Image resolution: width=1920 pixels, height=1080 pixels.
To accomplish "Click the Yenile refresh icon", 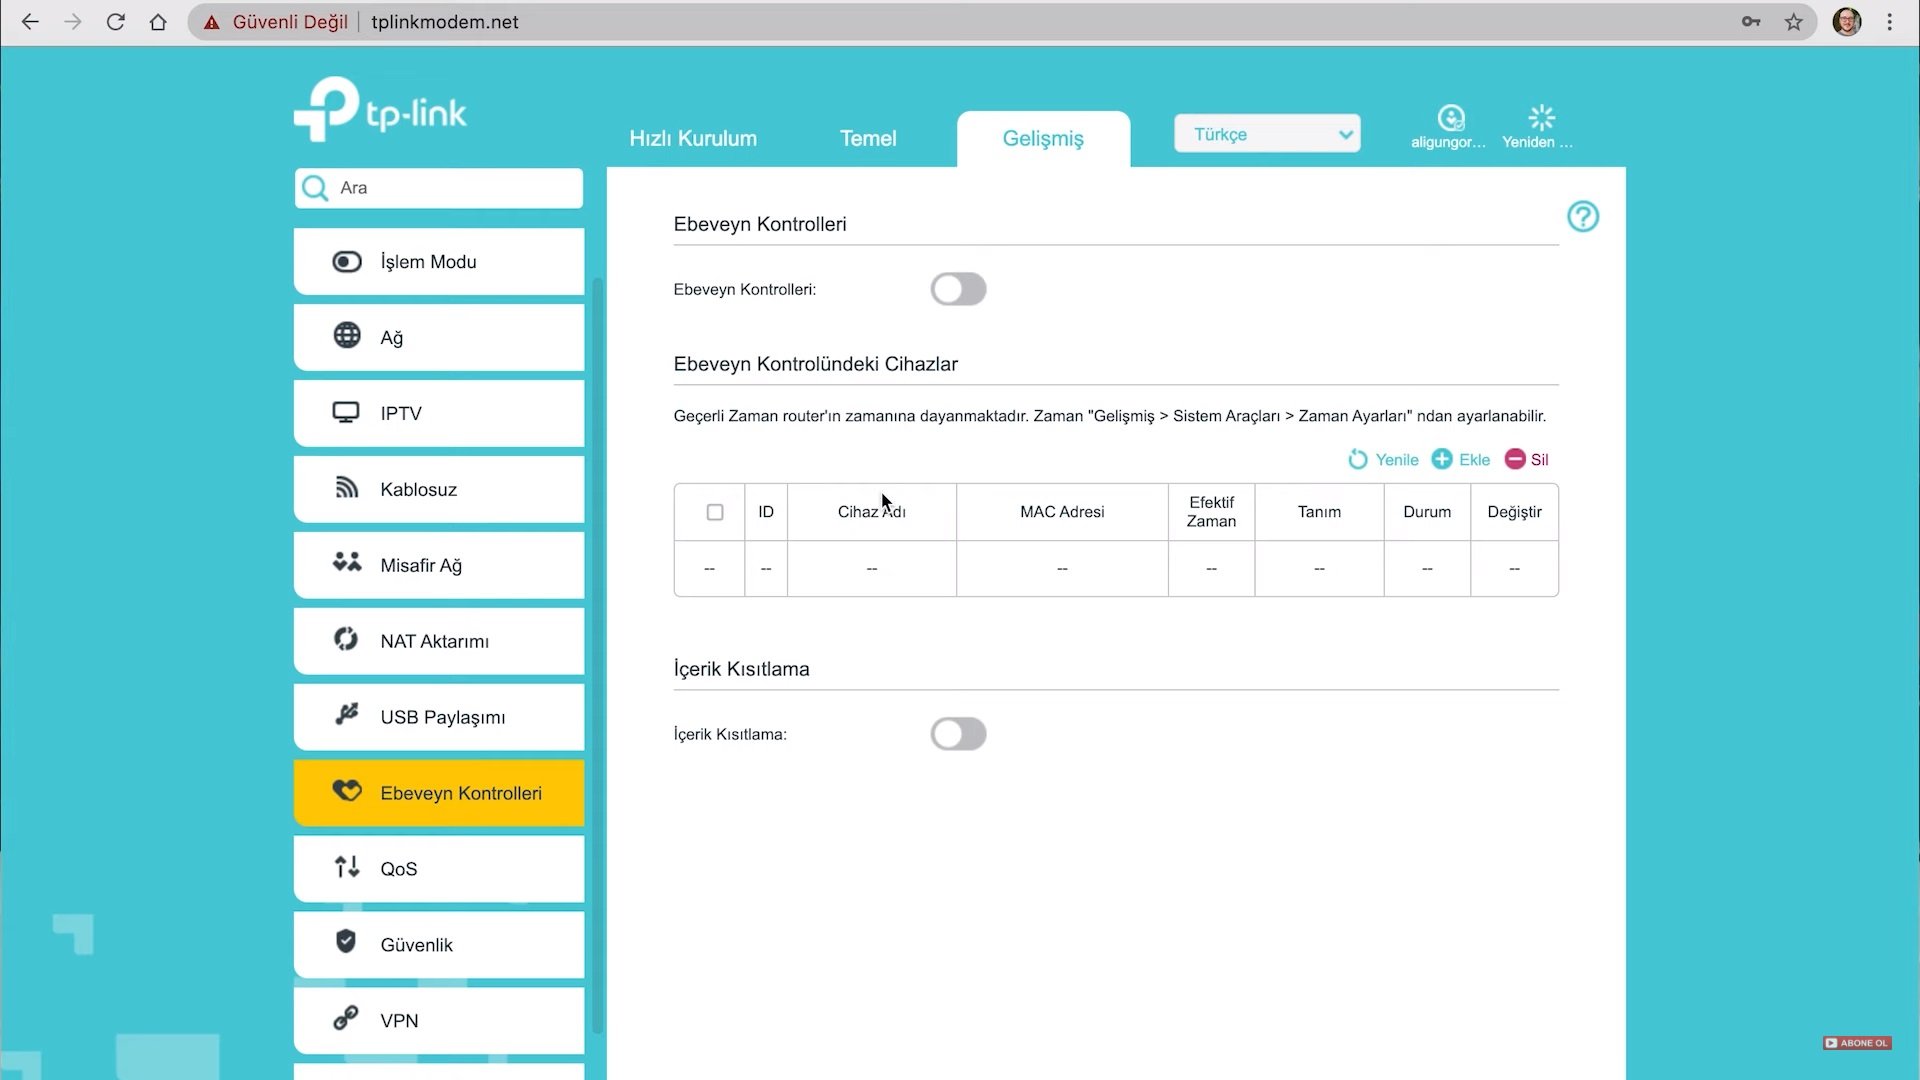I will click(1357, 459).
